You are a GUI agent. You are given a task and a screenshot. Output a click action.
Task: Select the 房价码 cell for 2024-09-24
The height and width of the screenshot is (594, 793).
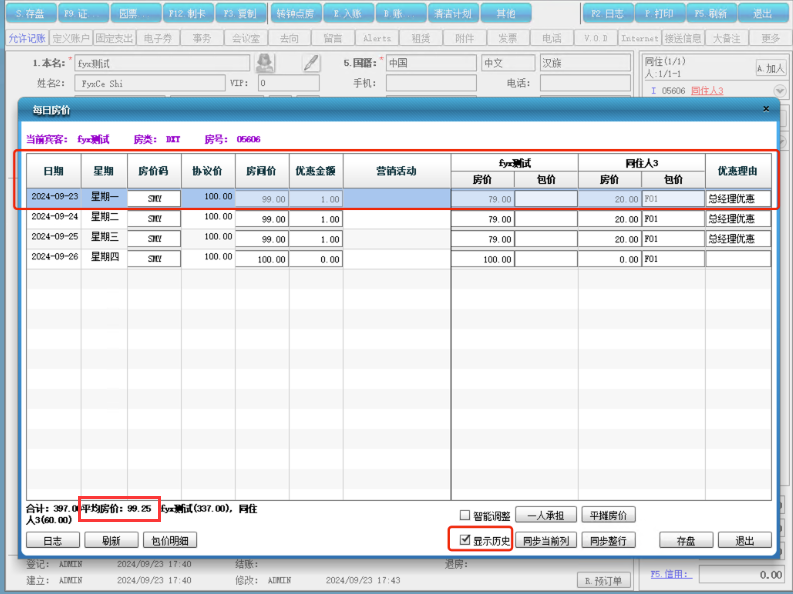pyautogui.click(x=154, y=218)
